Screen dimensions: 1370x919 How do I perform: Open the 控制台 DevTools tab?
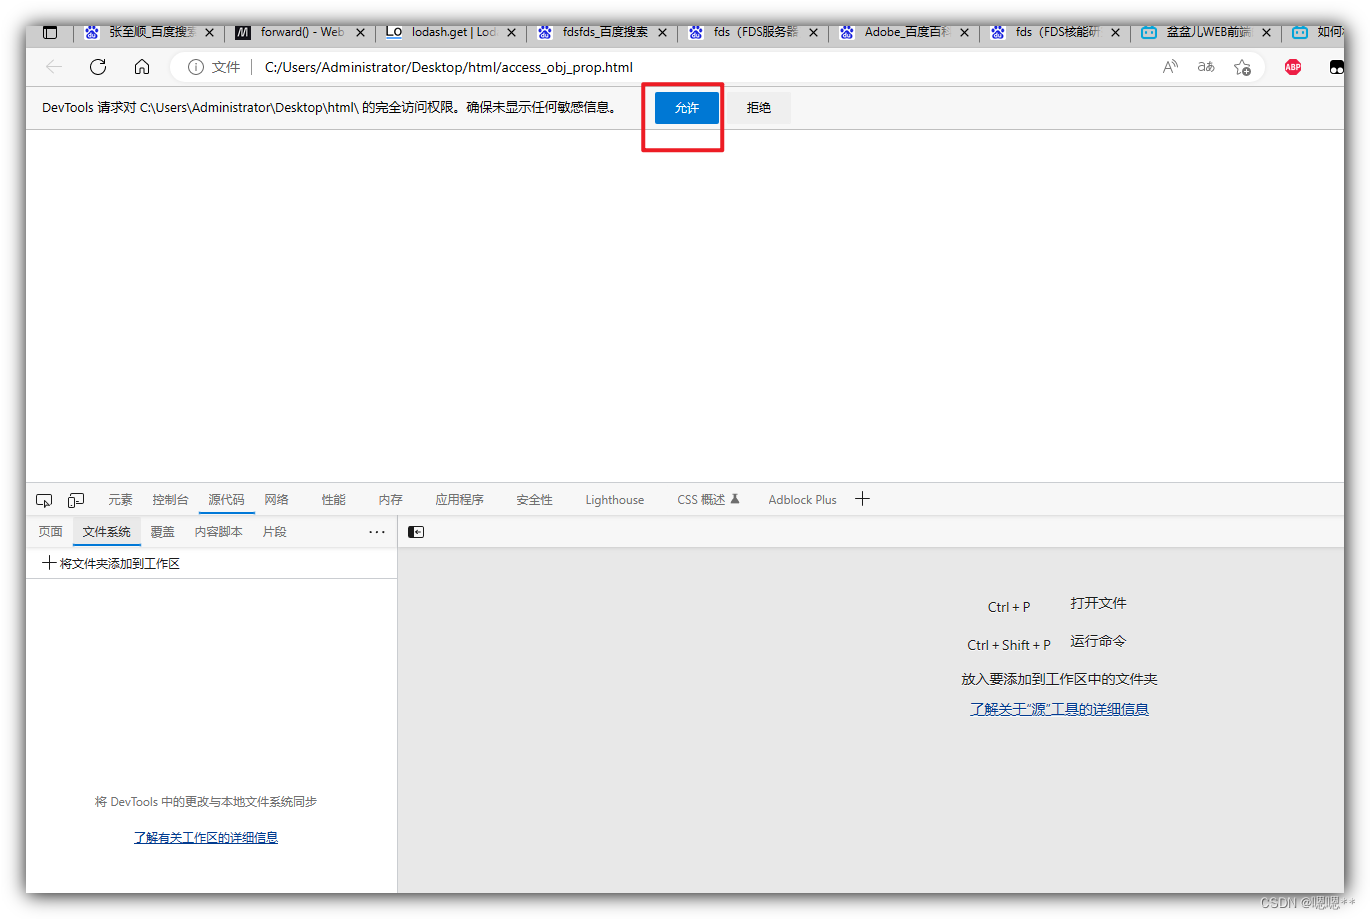[x=170, y=500]
